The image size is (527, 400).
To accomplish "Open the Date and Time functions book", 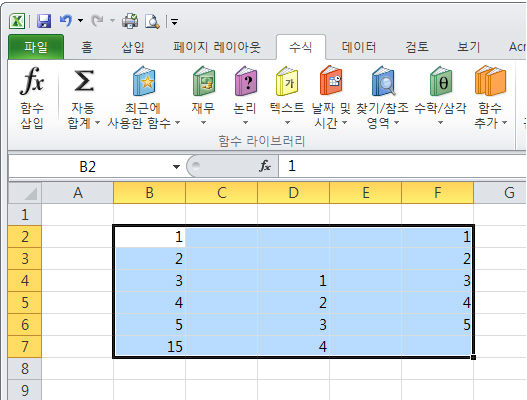I will [331, 81].
